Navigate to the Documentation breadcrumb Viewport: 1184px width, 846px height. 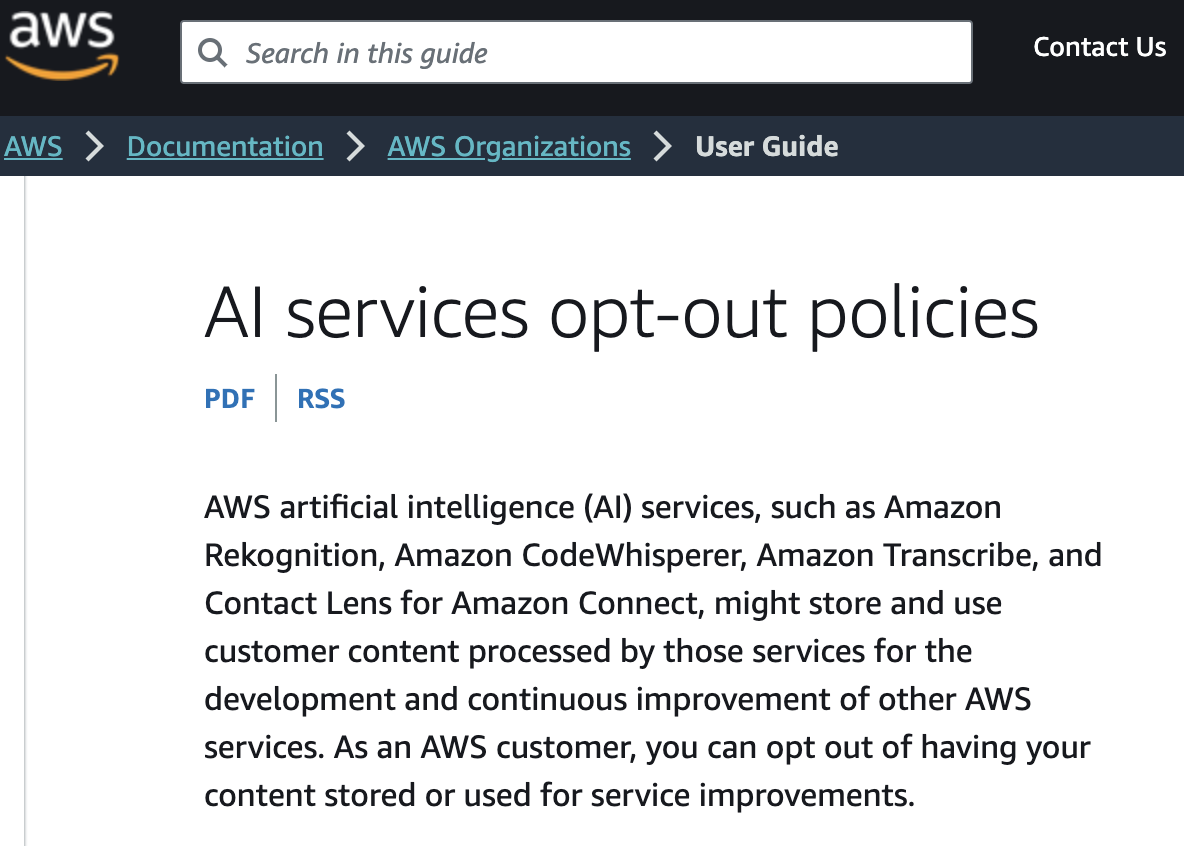click(225, 147)
